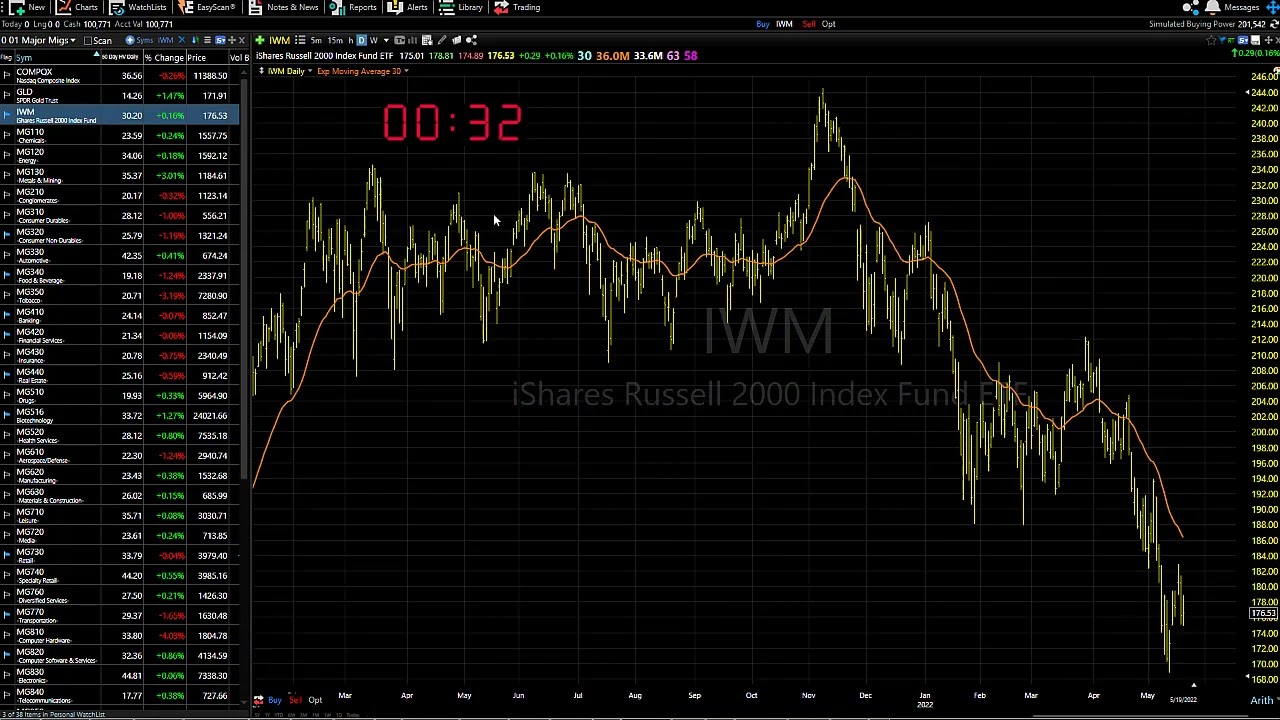Select the 15m timeframe
Screen dimensions: 1280x720
[x=334, y=40]
